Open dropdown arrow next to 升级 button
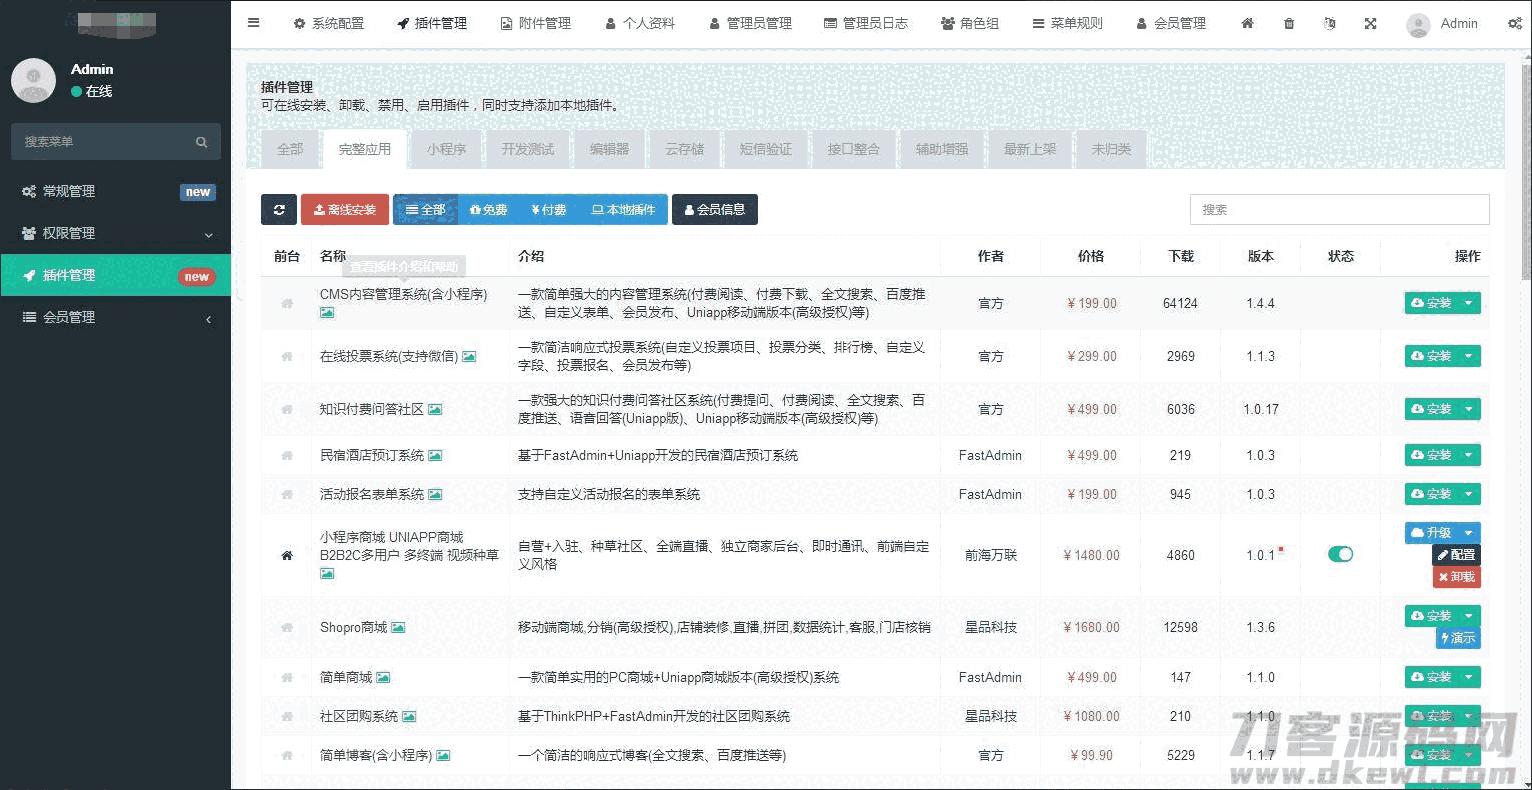Image resolution: width=1532 pixels, height=790 pixels. (1468, 533)
